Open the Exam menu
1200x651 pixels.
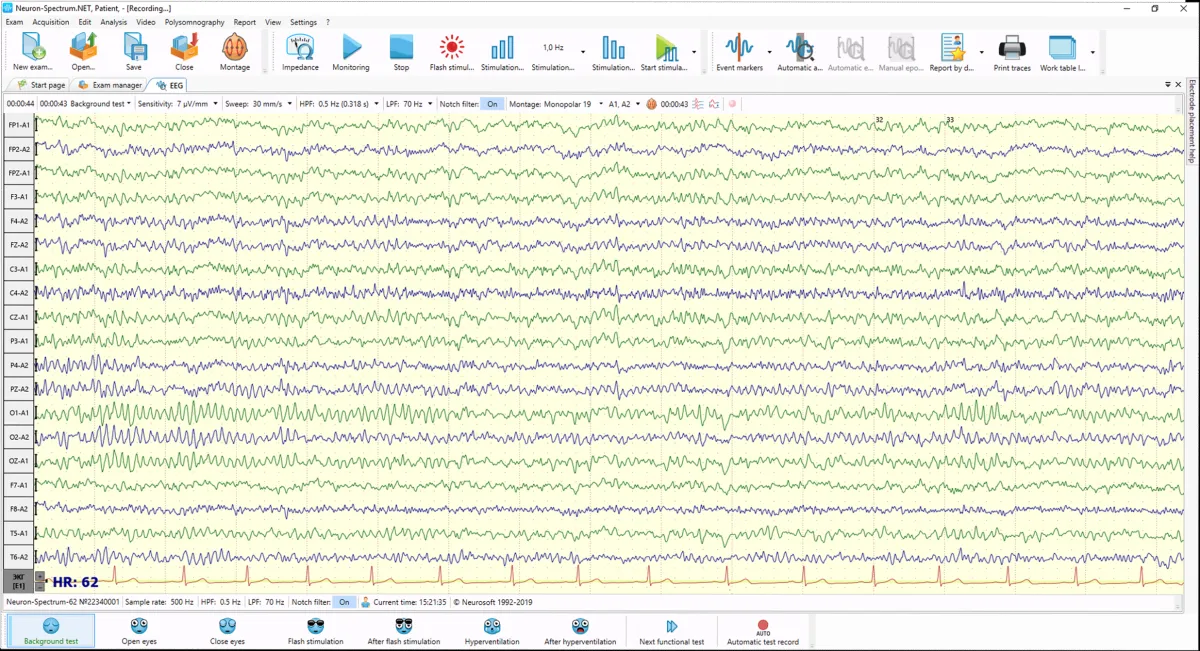14,22
